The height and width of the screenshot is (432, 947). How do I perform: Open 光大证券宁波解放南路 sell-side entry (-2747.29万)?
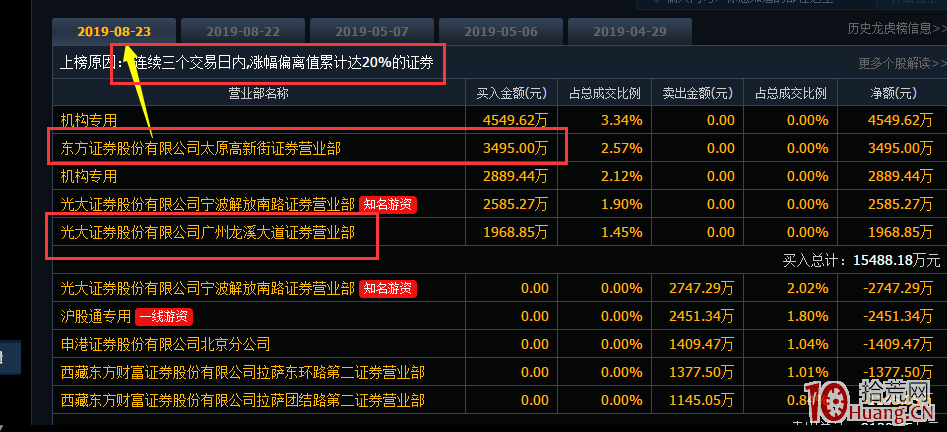pyautogui.click(x=207, y=288)
